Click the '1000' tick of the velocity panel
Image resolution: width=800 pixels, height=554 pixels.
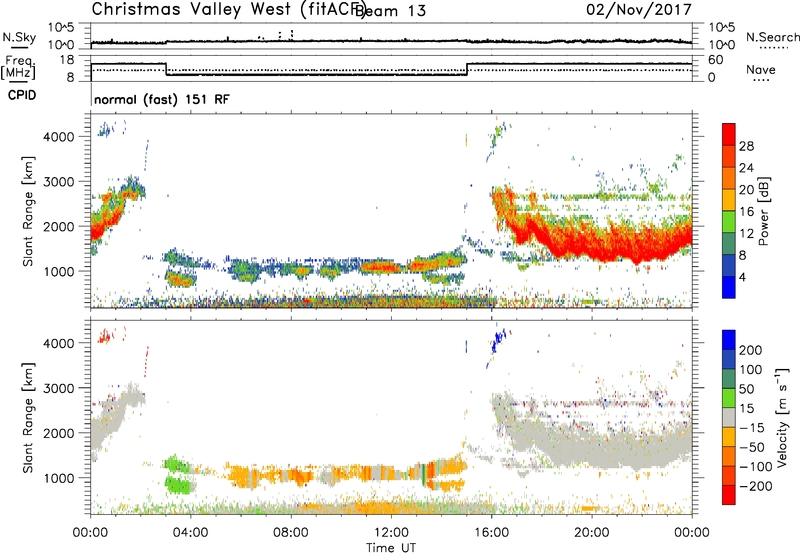tap(59, 478)
